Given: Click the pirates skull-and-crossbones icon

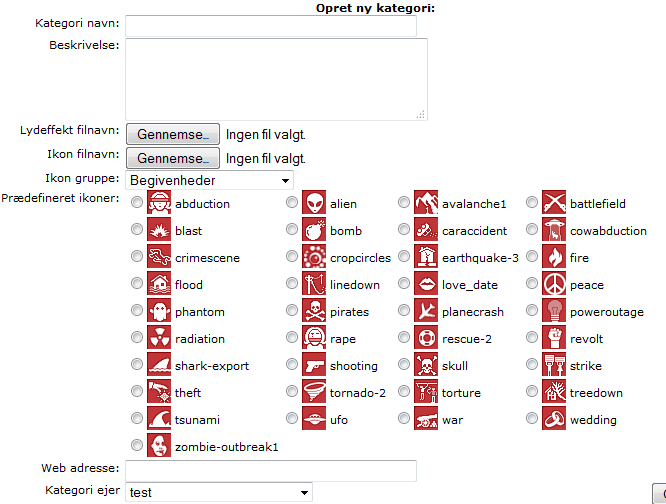Looking at the screenshot, I should pyautogui.click(x=314, y=310).
